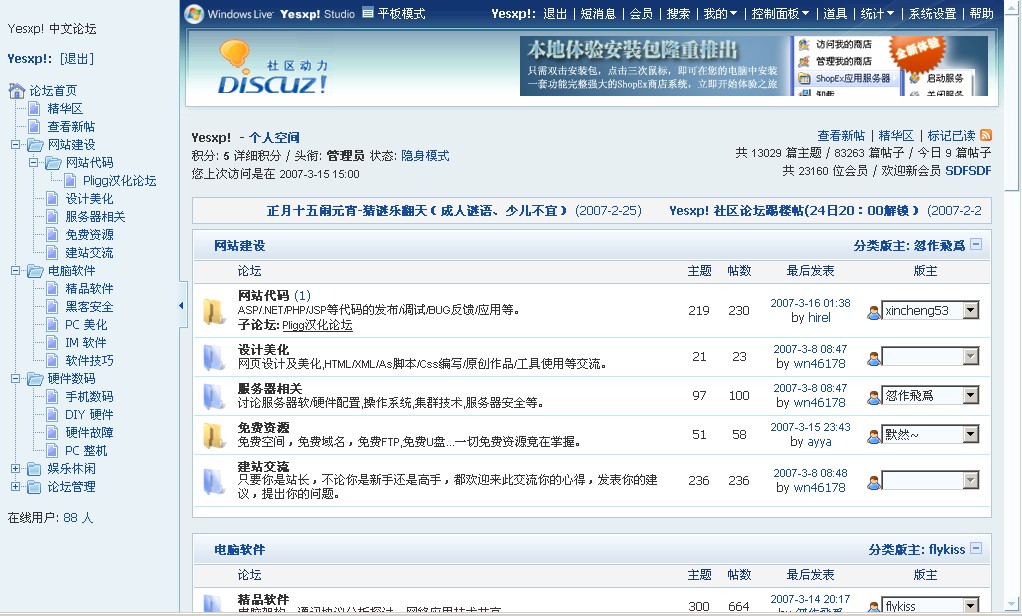Click the Discuz! logo

coord(272,67)
